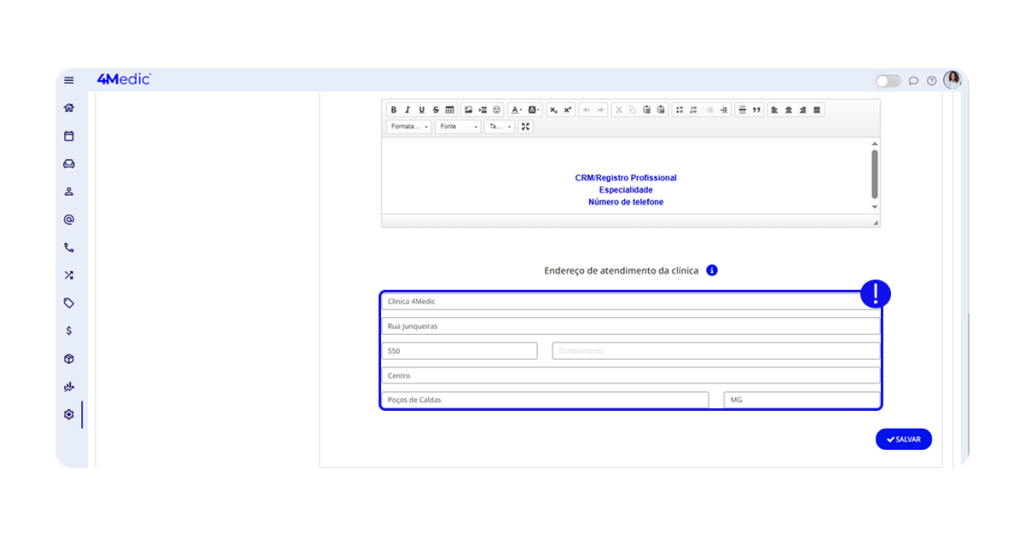Image resolution: width=1024 pixels, height=537 pixels.
Task: Click the SALVAR button
Action: pyautogui.click(x=903, y=439)
